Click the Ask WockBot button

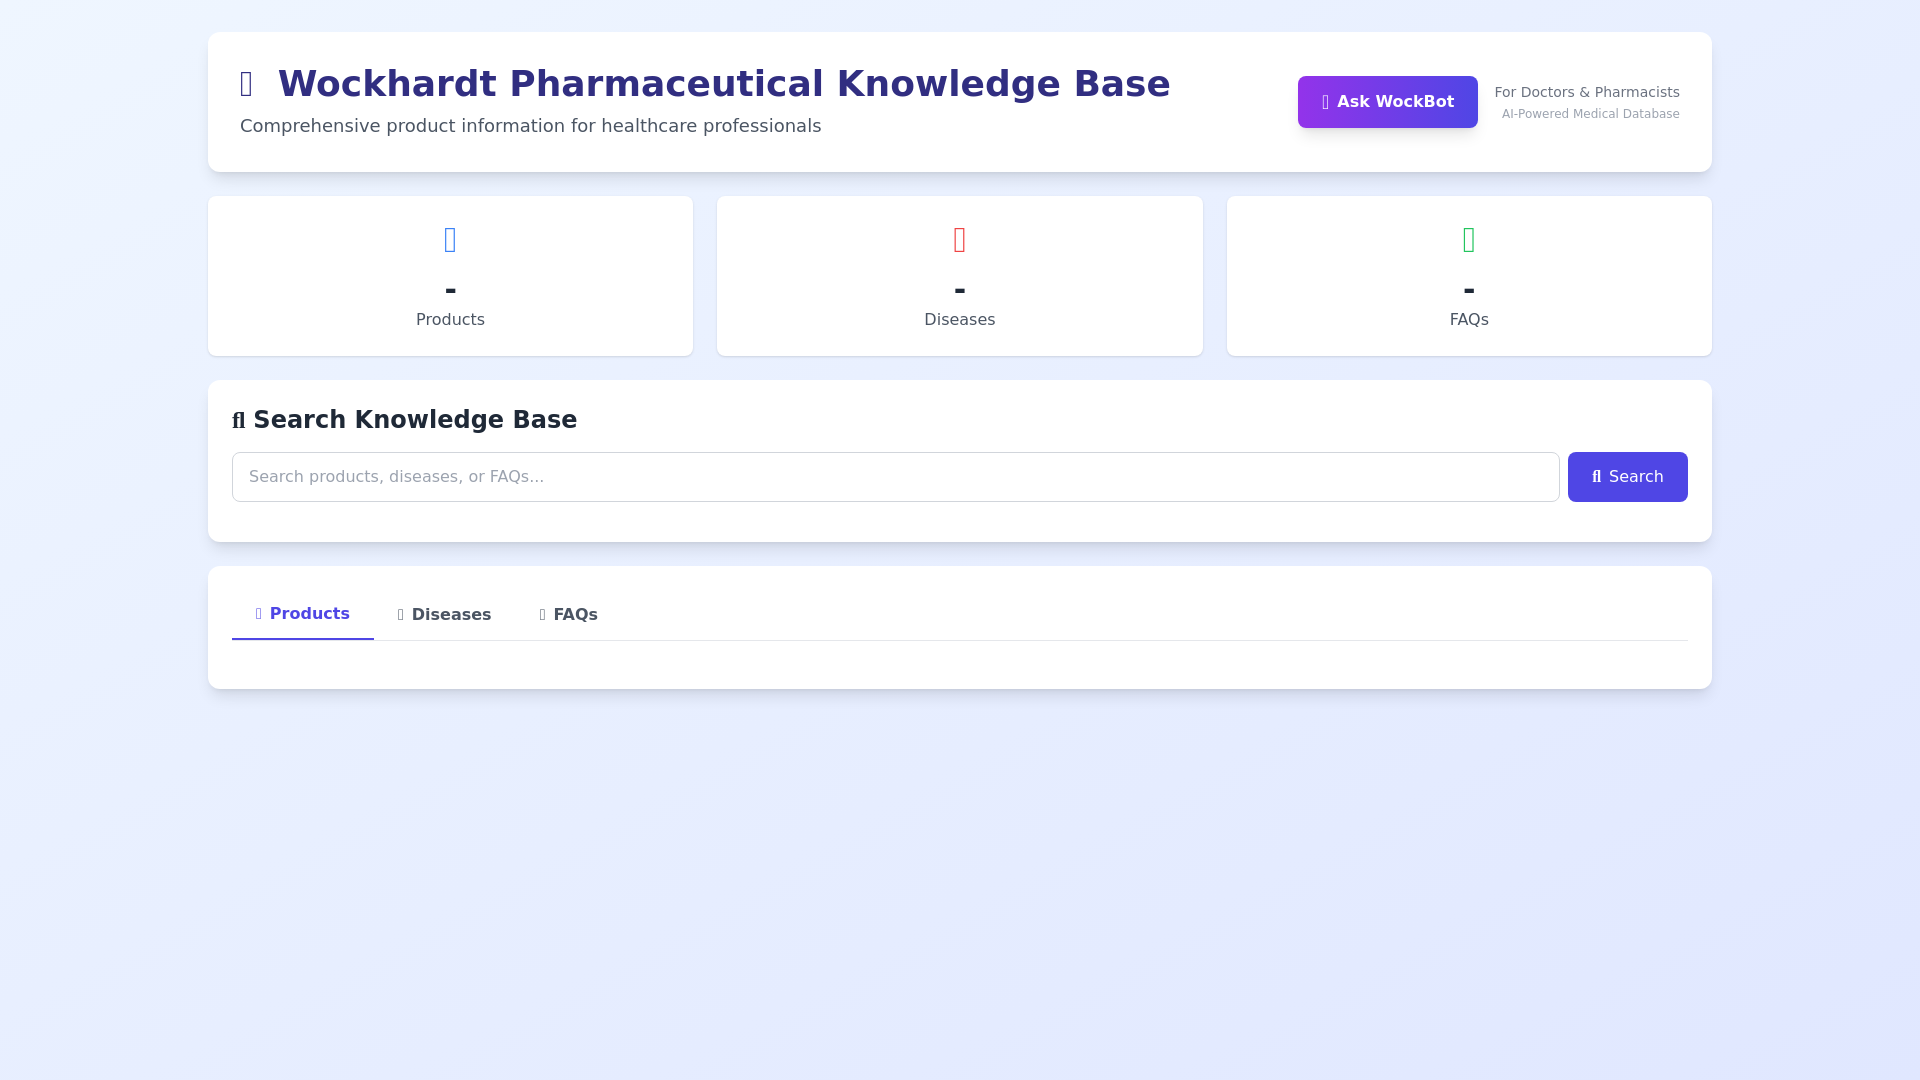coord(1387,102)
